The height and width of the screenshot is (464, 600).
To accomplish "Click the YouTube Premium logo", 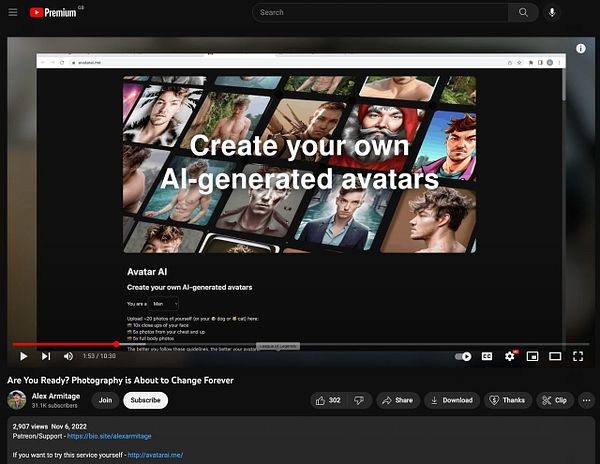I will coord(54,12).
